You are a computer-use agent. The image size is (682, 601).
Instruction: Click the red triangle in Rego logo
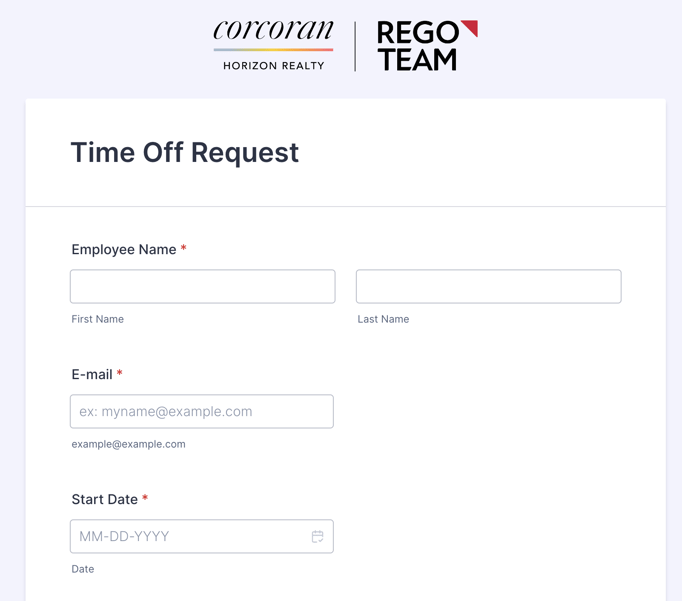(469, 28)
